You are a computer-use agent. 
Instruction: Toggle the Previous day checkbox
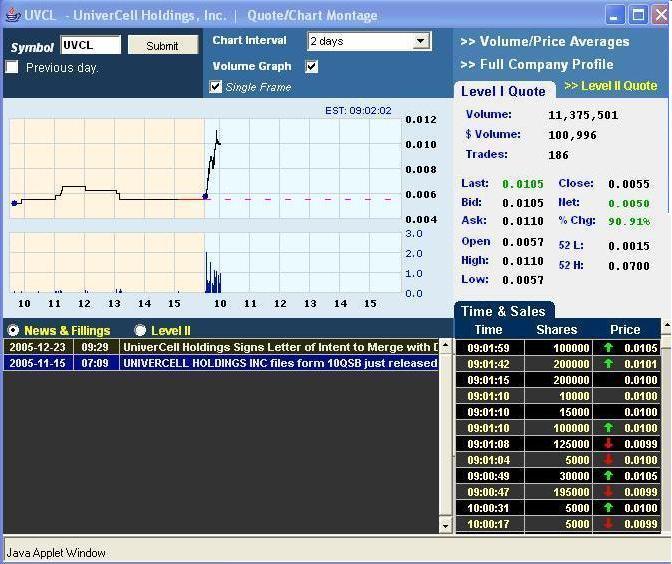12,67
